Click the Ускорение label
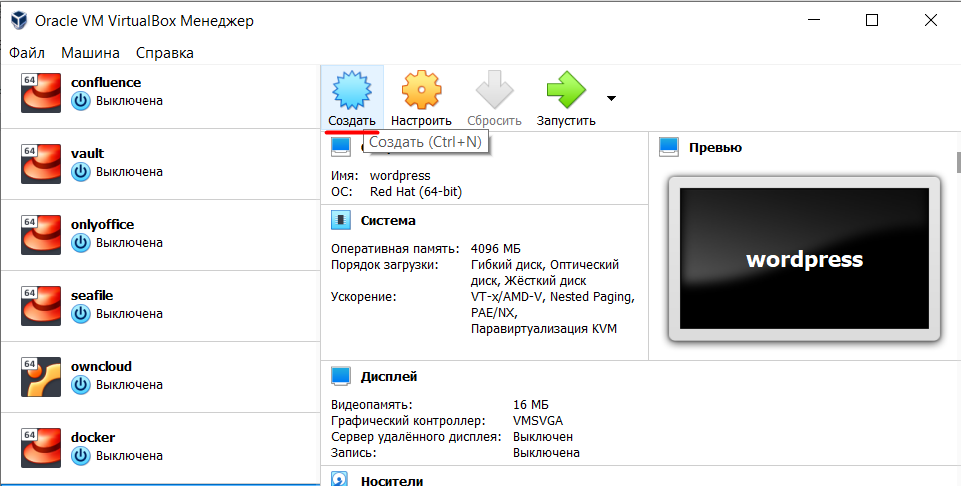Screen dimensions: 961x486 [364, 297]
